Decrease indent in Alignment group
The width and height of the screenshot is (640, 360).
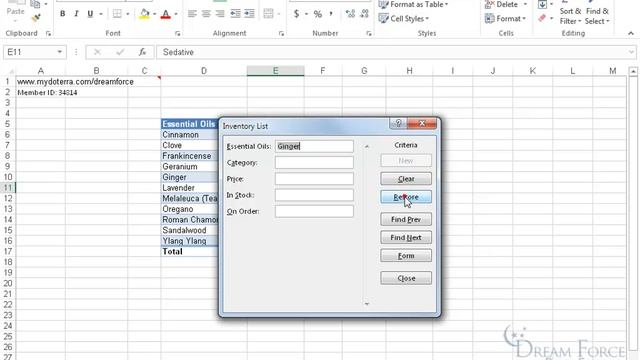(236, 14)
